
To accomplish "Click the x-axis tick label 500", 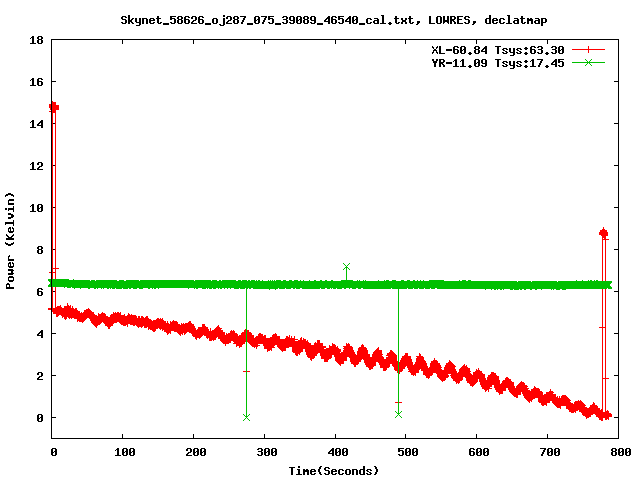I will [408, 452].
